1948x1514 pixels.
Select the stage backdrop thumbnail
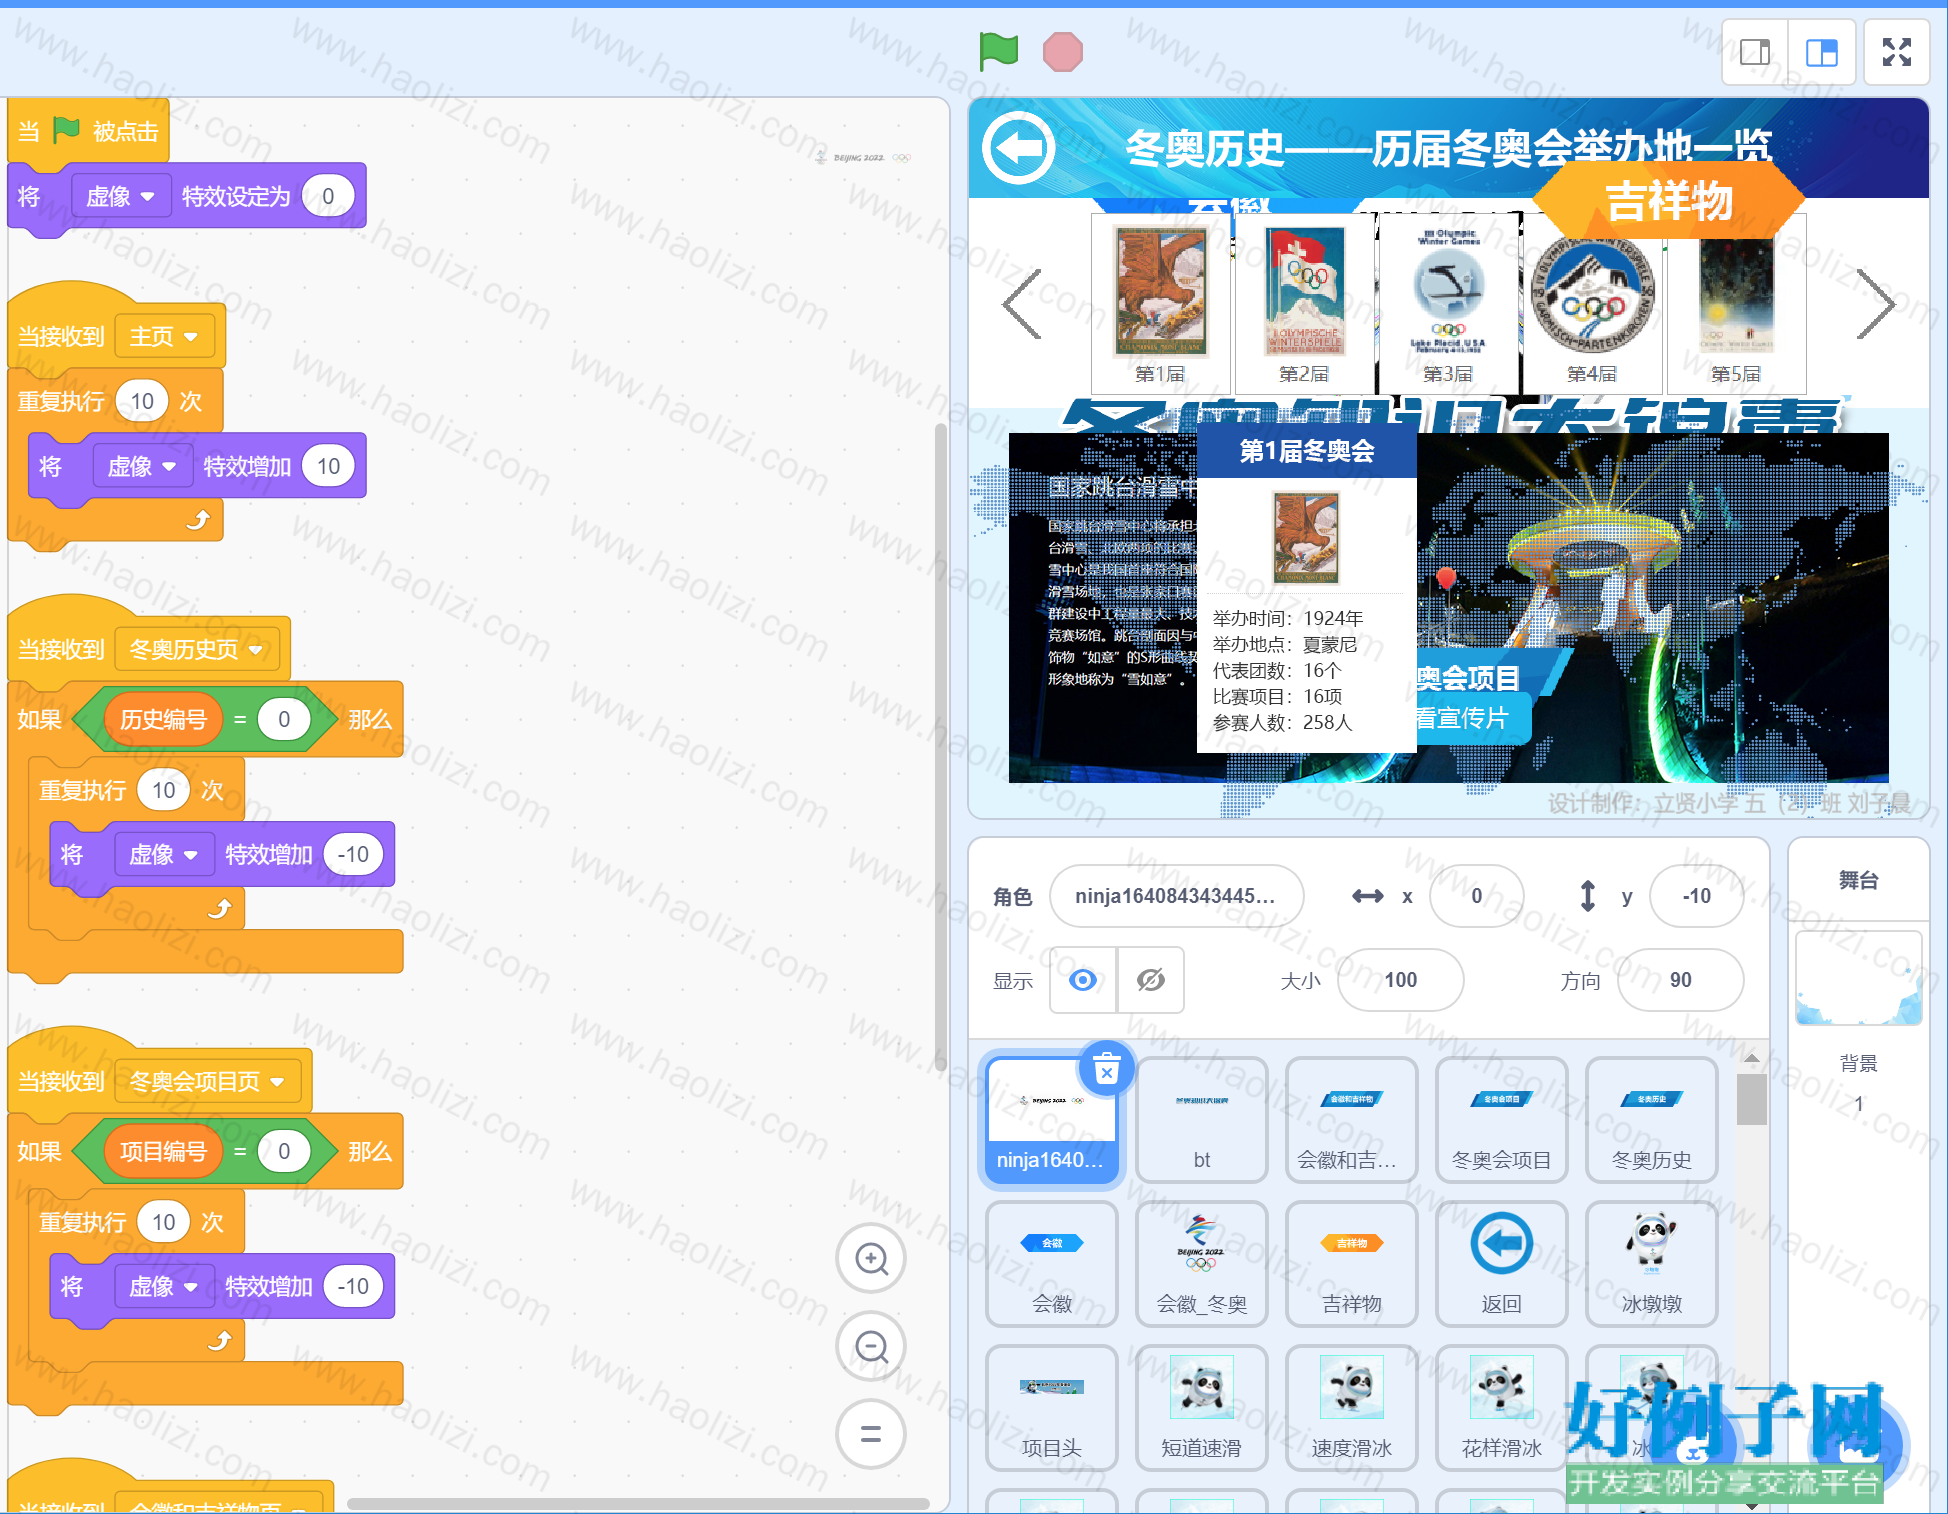point(1858,978)
